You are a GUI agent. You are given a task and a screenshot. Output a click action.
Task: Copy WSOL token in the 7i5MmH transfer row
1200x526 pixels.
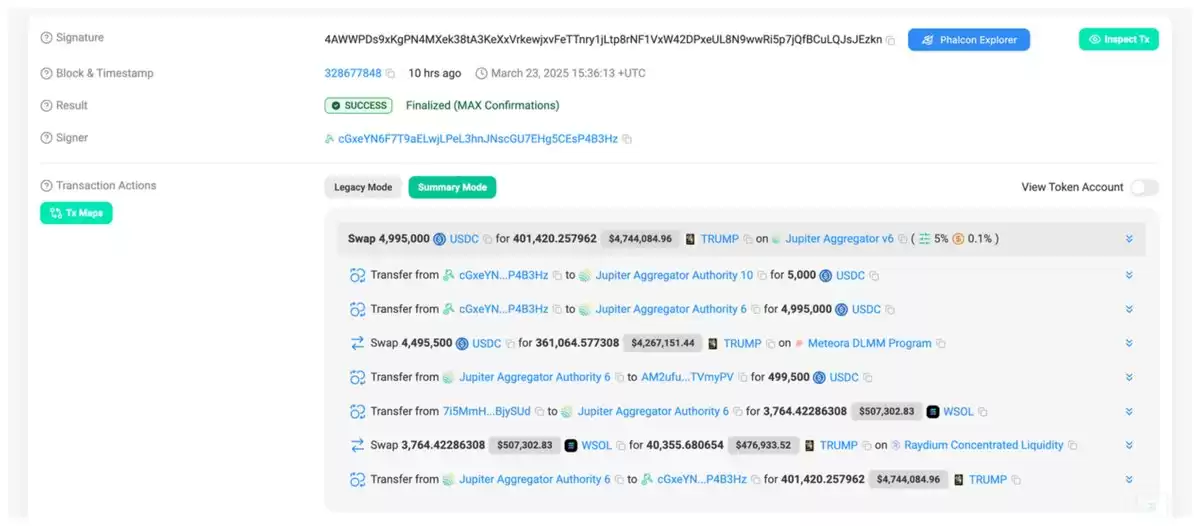982,412
